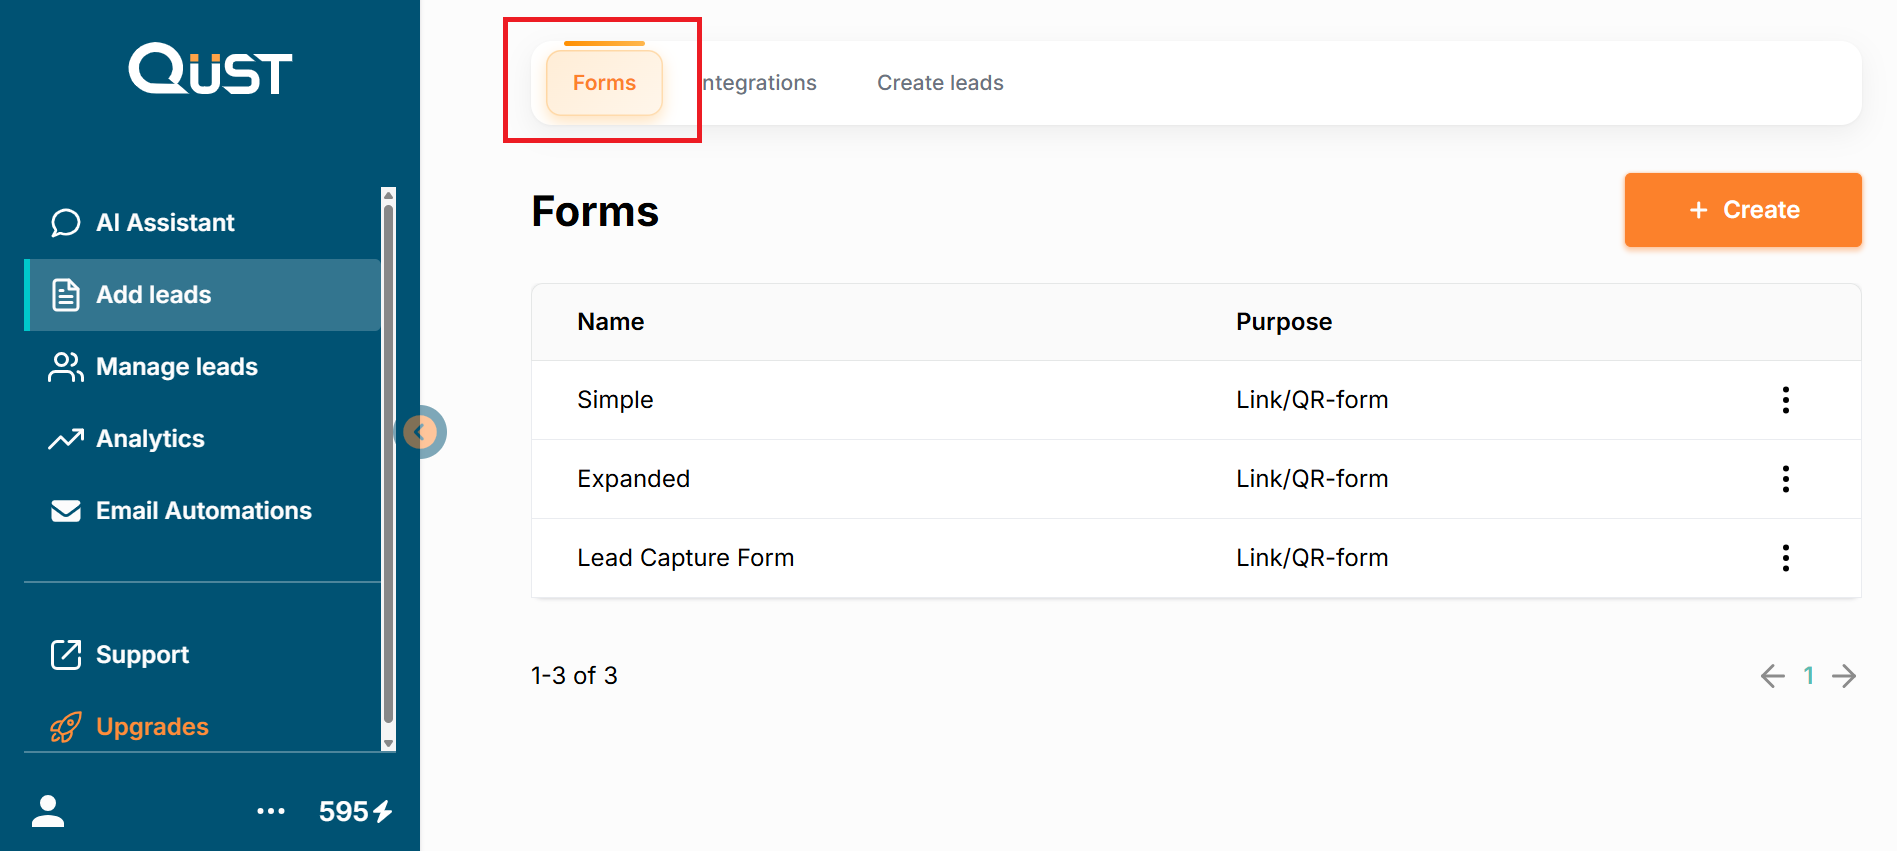Collapse the sidebar with the chevron button
Viewport: 1897px width, 851px height.
coord(421,432)
